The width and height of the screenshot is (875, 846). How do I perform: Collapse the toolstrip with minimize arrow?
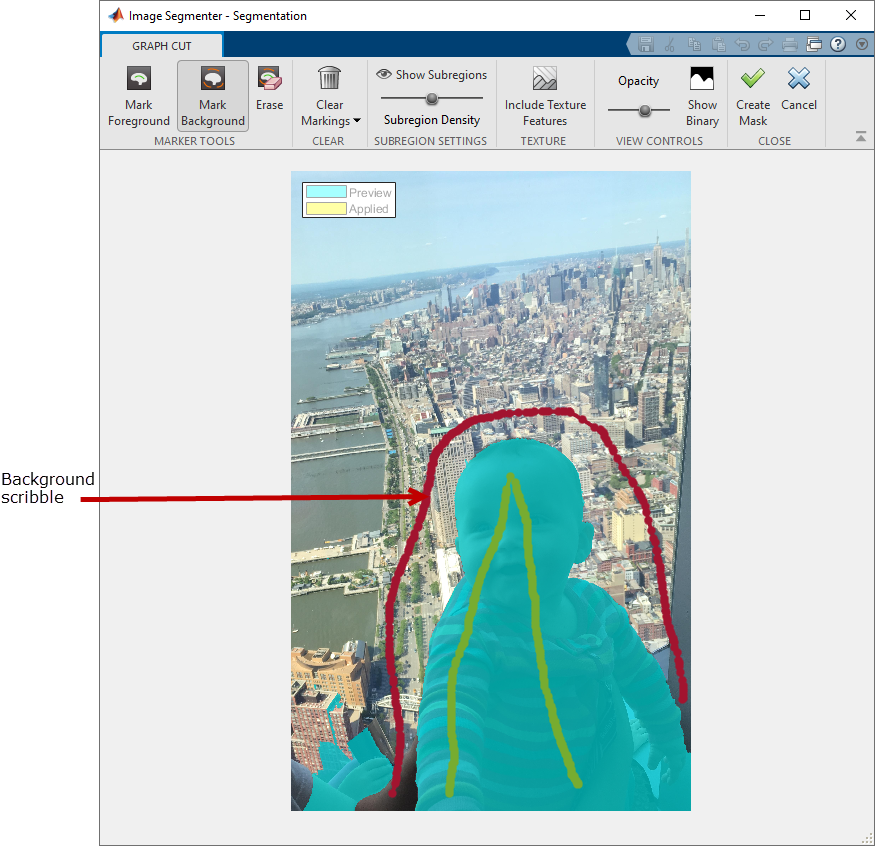coord(861,136)
